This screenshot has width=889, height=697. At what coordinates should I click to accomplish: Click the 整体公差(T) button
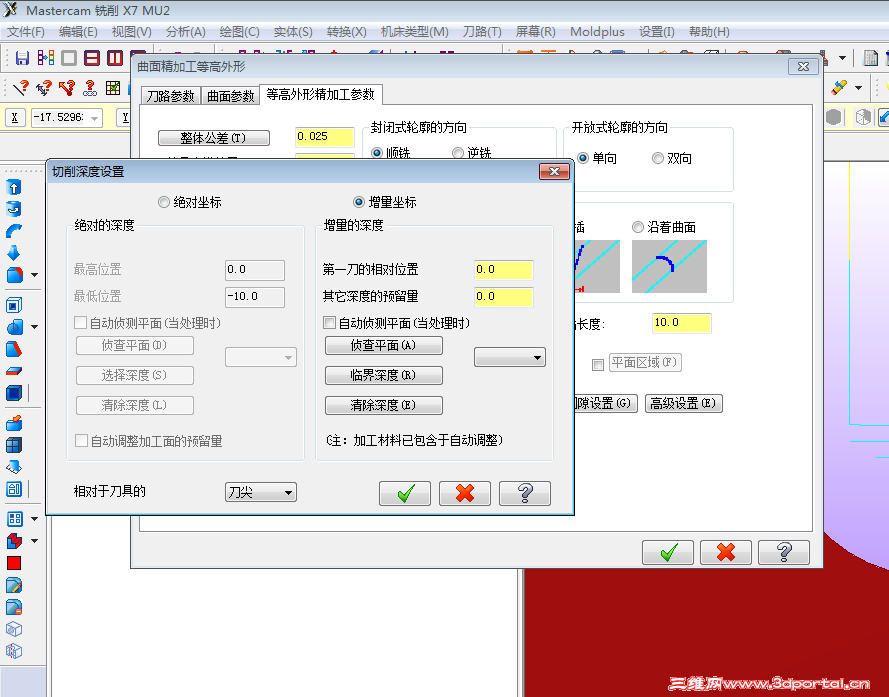pyautogui.click(x=214, y=138)
